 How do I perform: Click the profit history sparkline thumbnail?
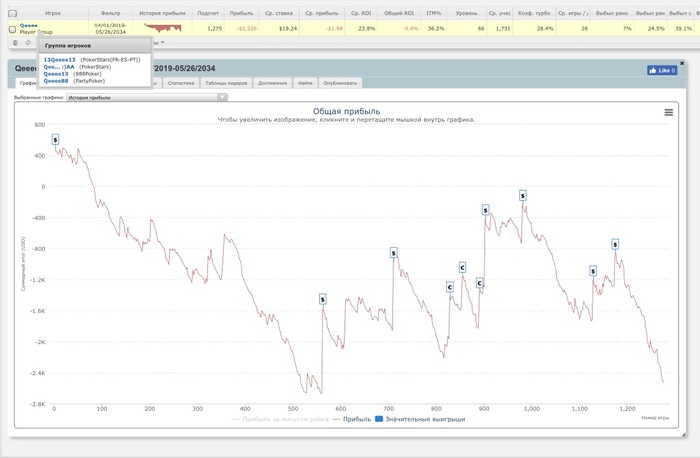pyautogui.click(x=162, y=28)
